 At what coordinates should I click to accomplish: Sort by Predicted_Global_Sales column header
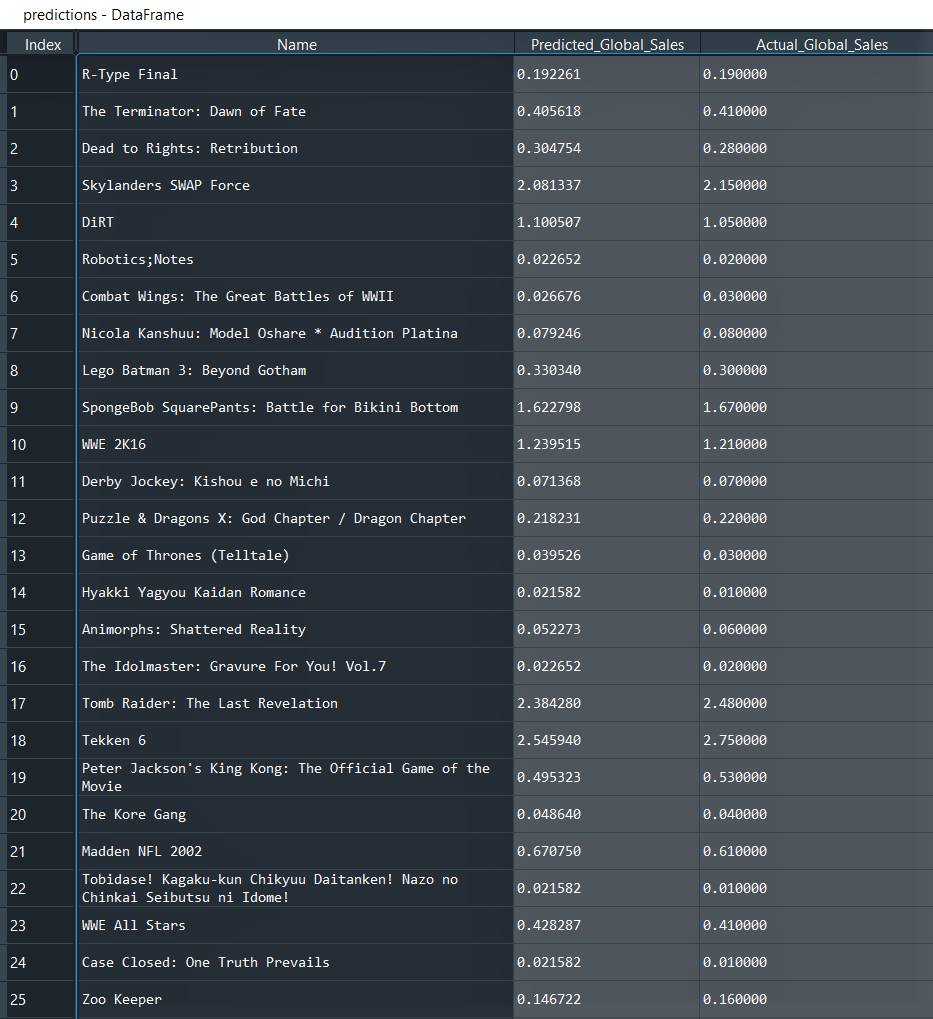607,44
